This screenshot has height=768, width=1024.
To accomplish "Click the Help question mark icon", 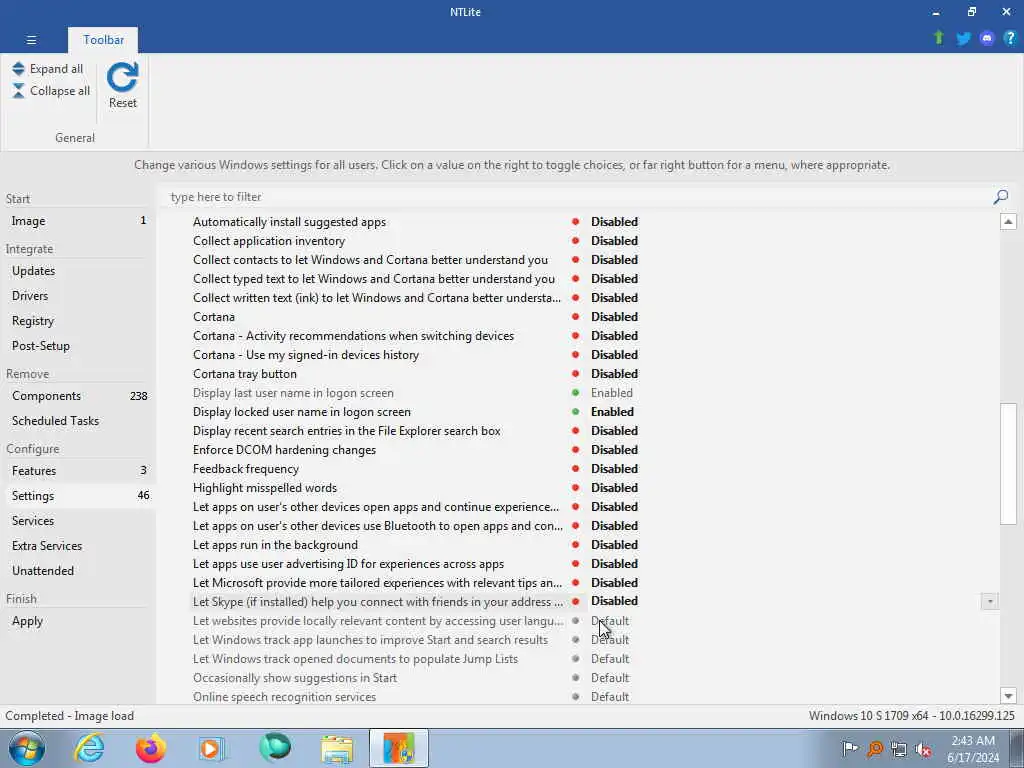I will [x=1010, y=39].
